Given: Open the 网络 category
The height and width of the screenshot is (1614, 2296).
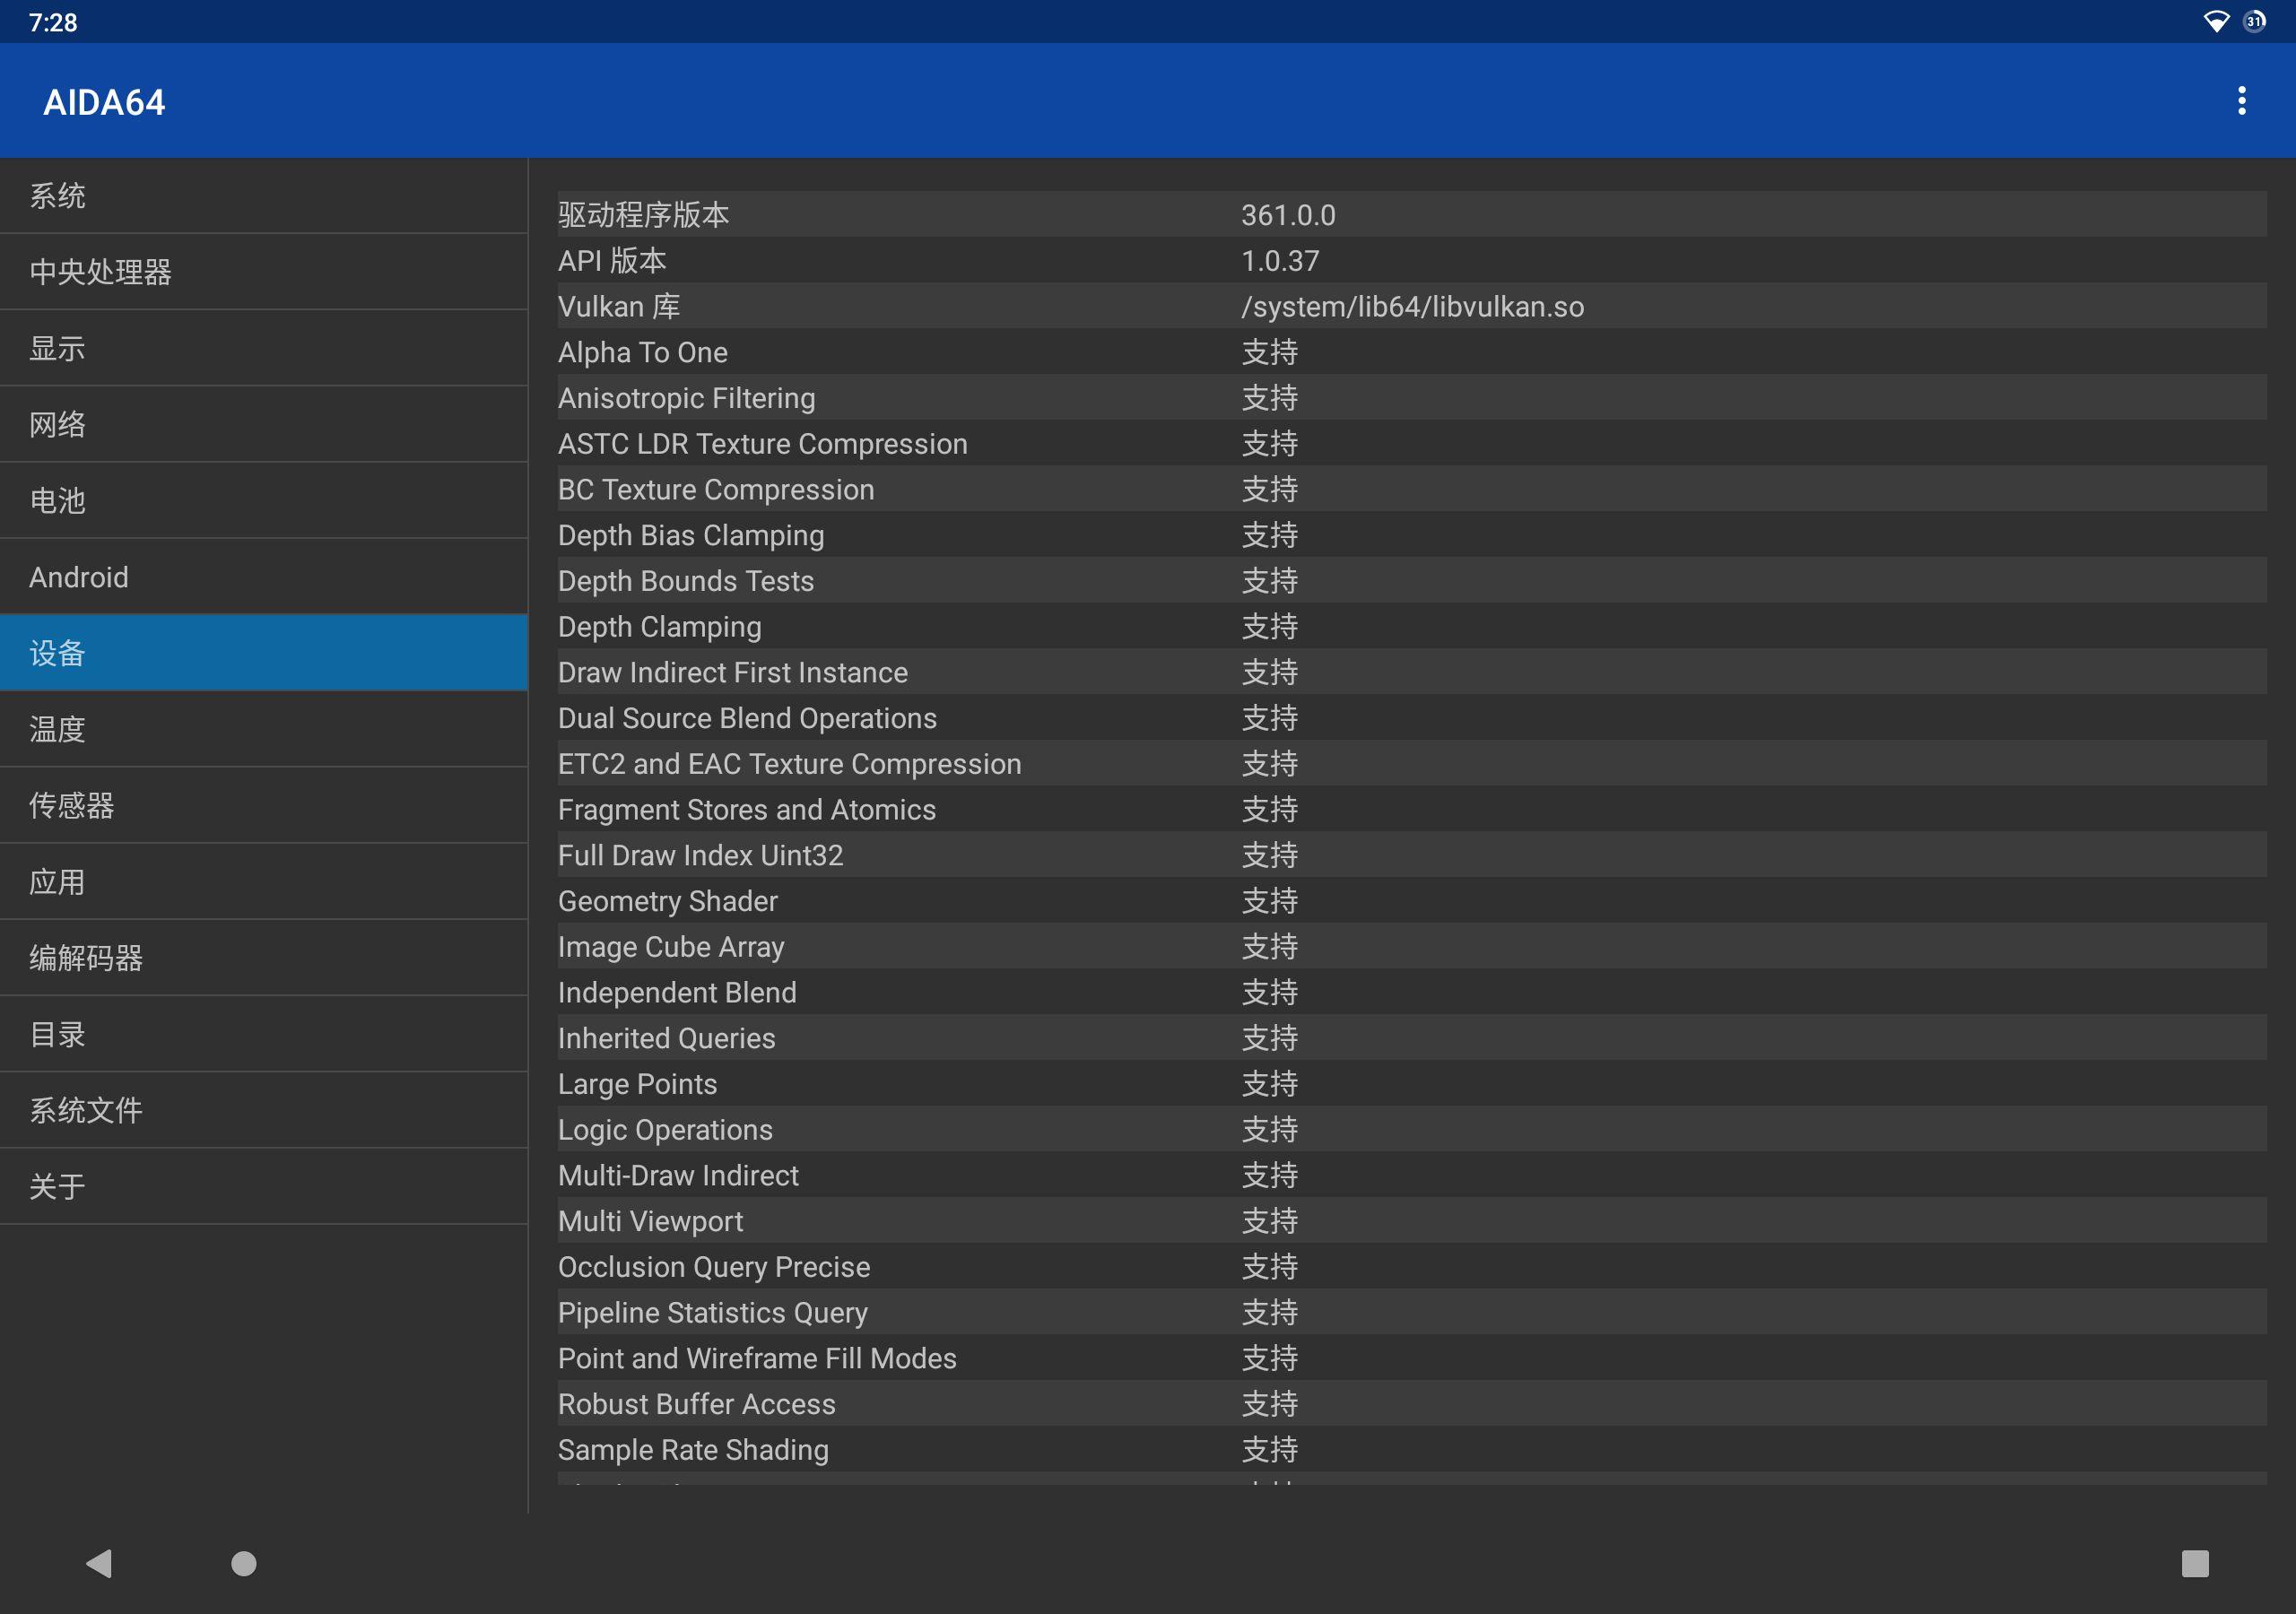Looking at the screenshot, I should click(x=263, y=424).
